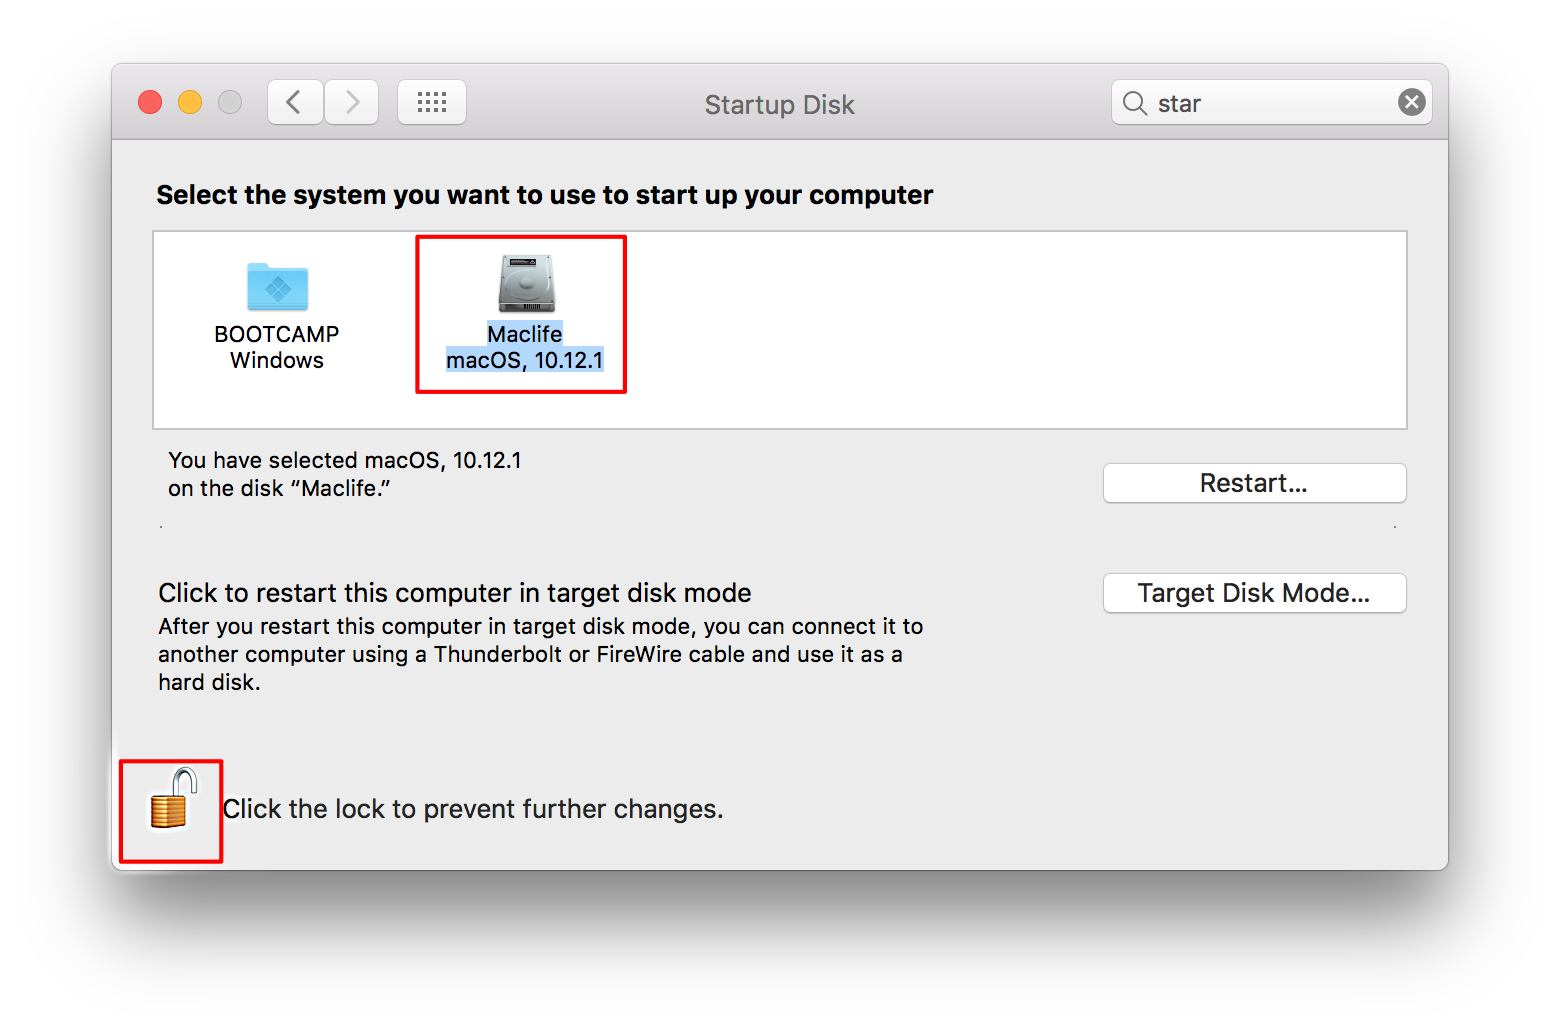Click the "Startup Disk" window title

click(x=779, y=105)
